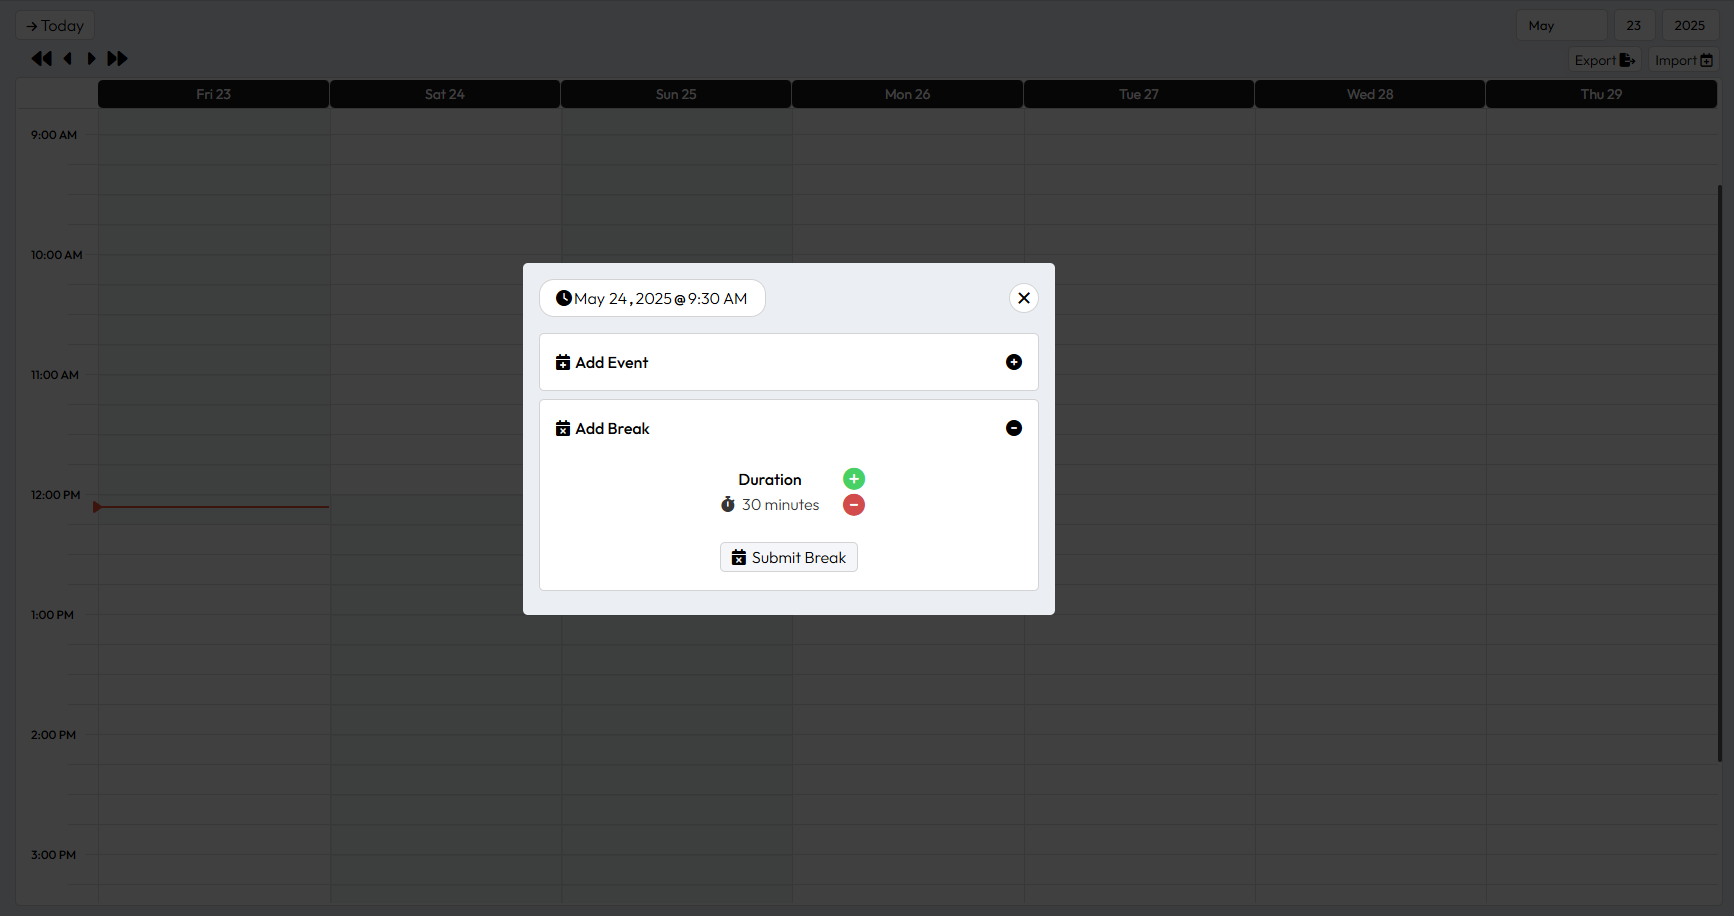The width and height of the screenshot is (1734, 916).
Task: Click the 9:00 AM time label
Action: click(x=54, y=135)
